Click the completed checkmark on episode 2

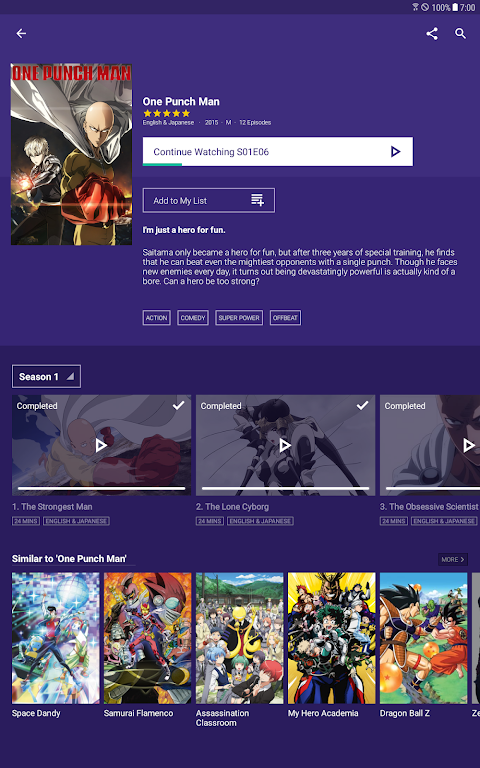click(362, 405)
